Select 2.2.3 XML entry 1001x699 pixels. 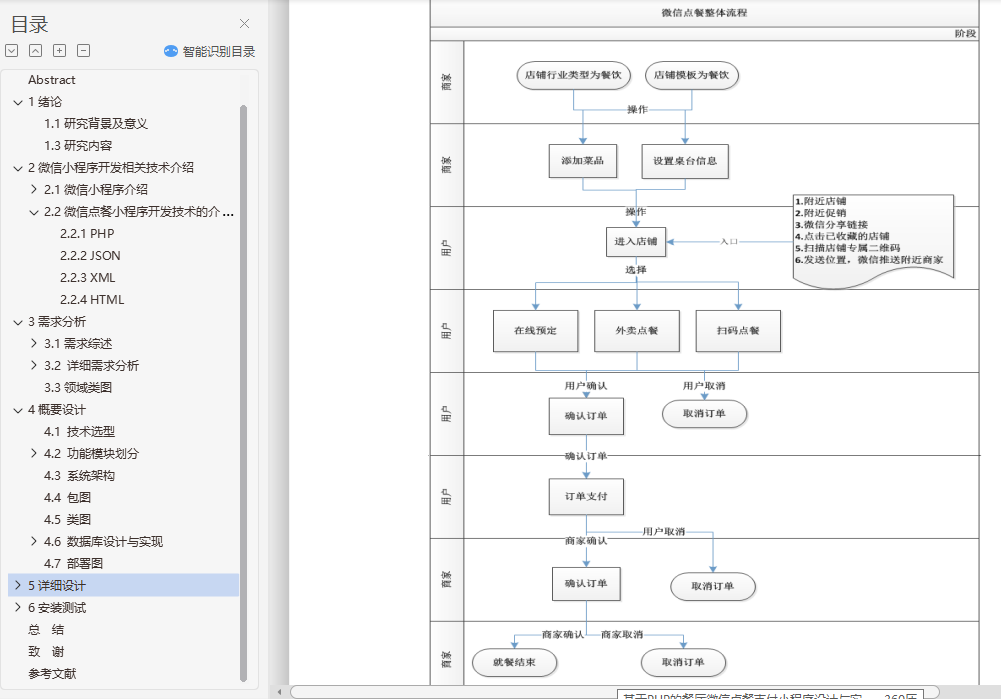pos(87,278)
